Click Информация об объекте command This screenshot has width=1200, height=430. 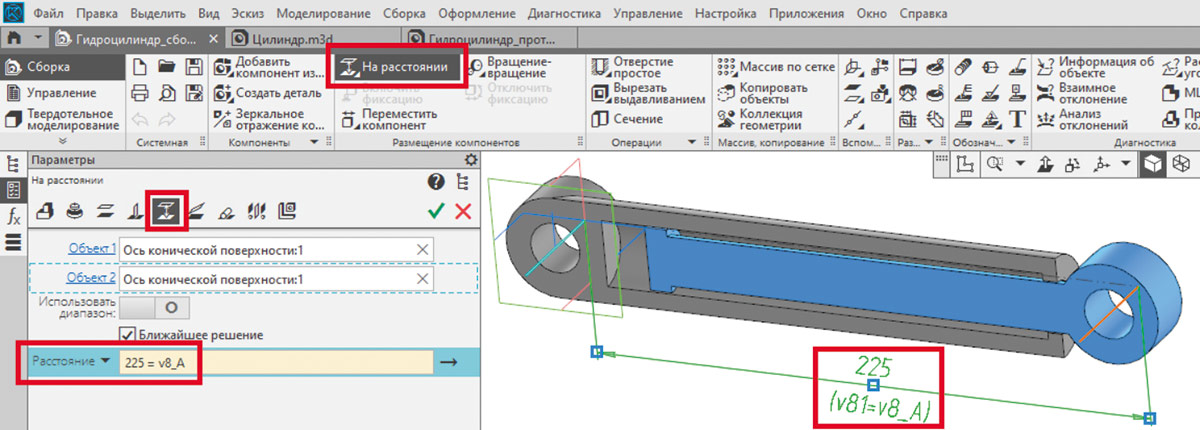[1095, 68]
